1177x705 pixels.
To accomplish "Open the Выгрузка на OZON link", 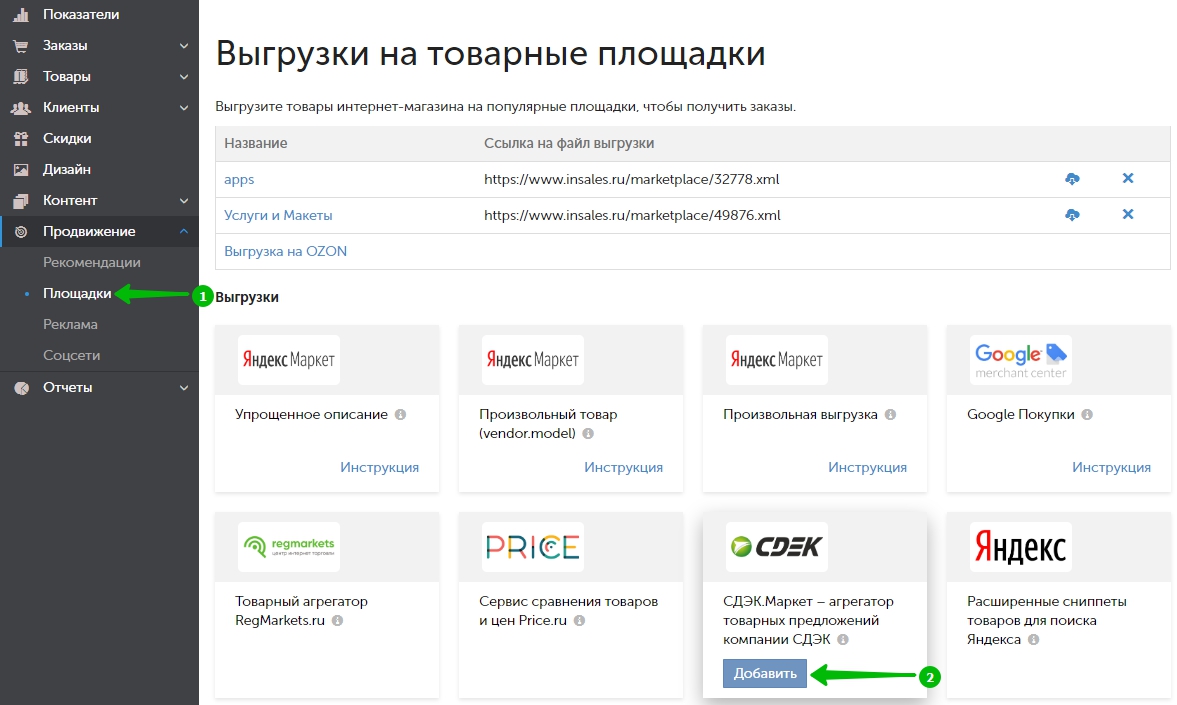I will click(285, 252).
